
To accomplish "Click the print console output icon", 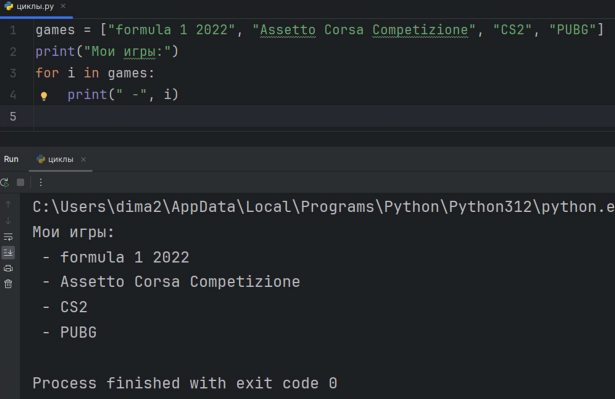I will pos(8,268).
